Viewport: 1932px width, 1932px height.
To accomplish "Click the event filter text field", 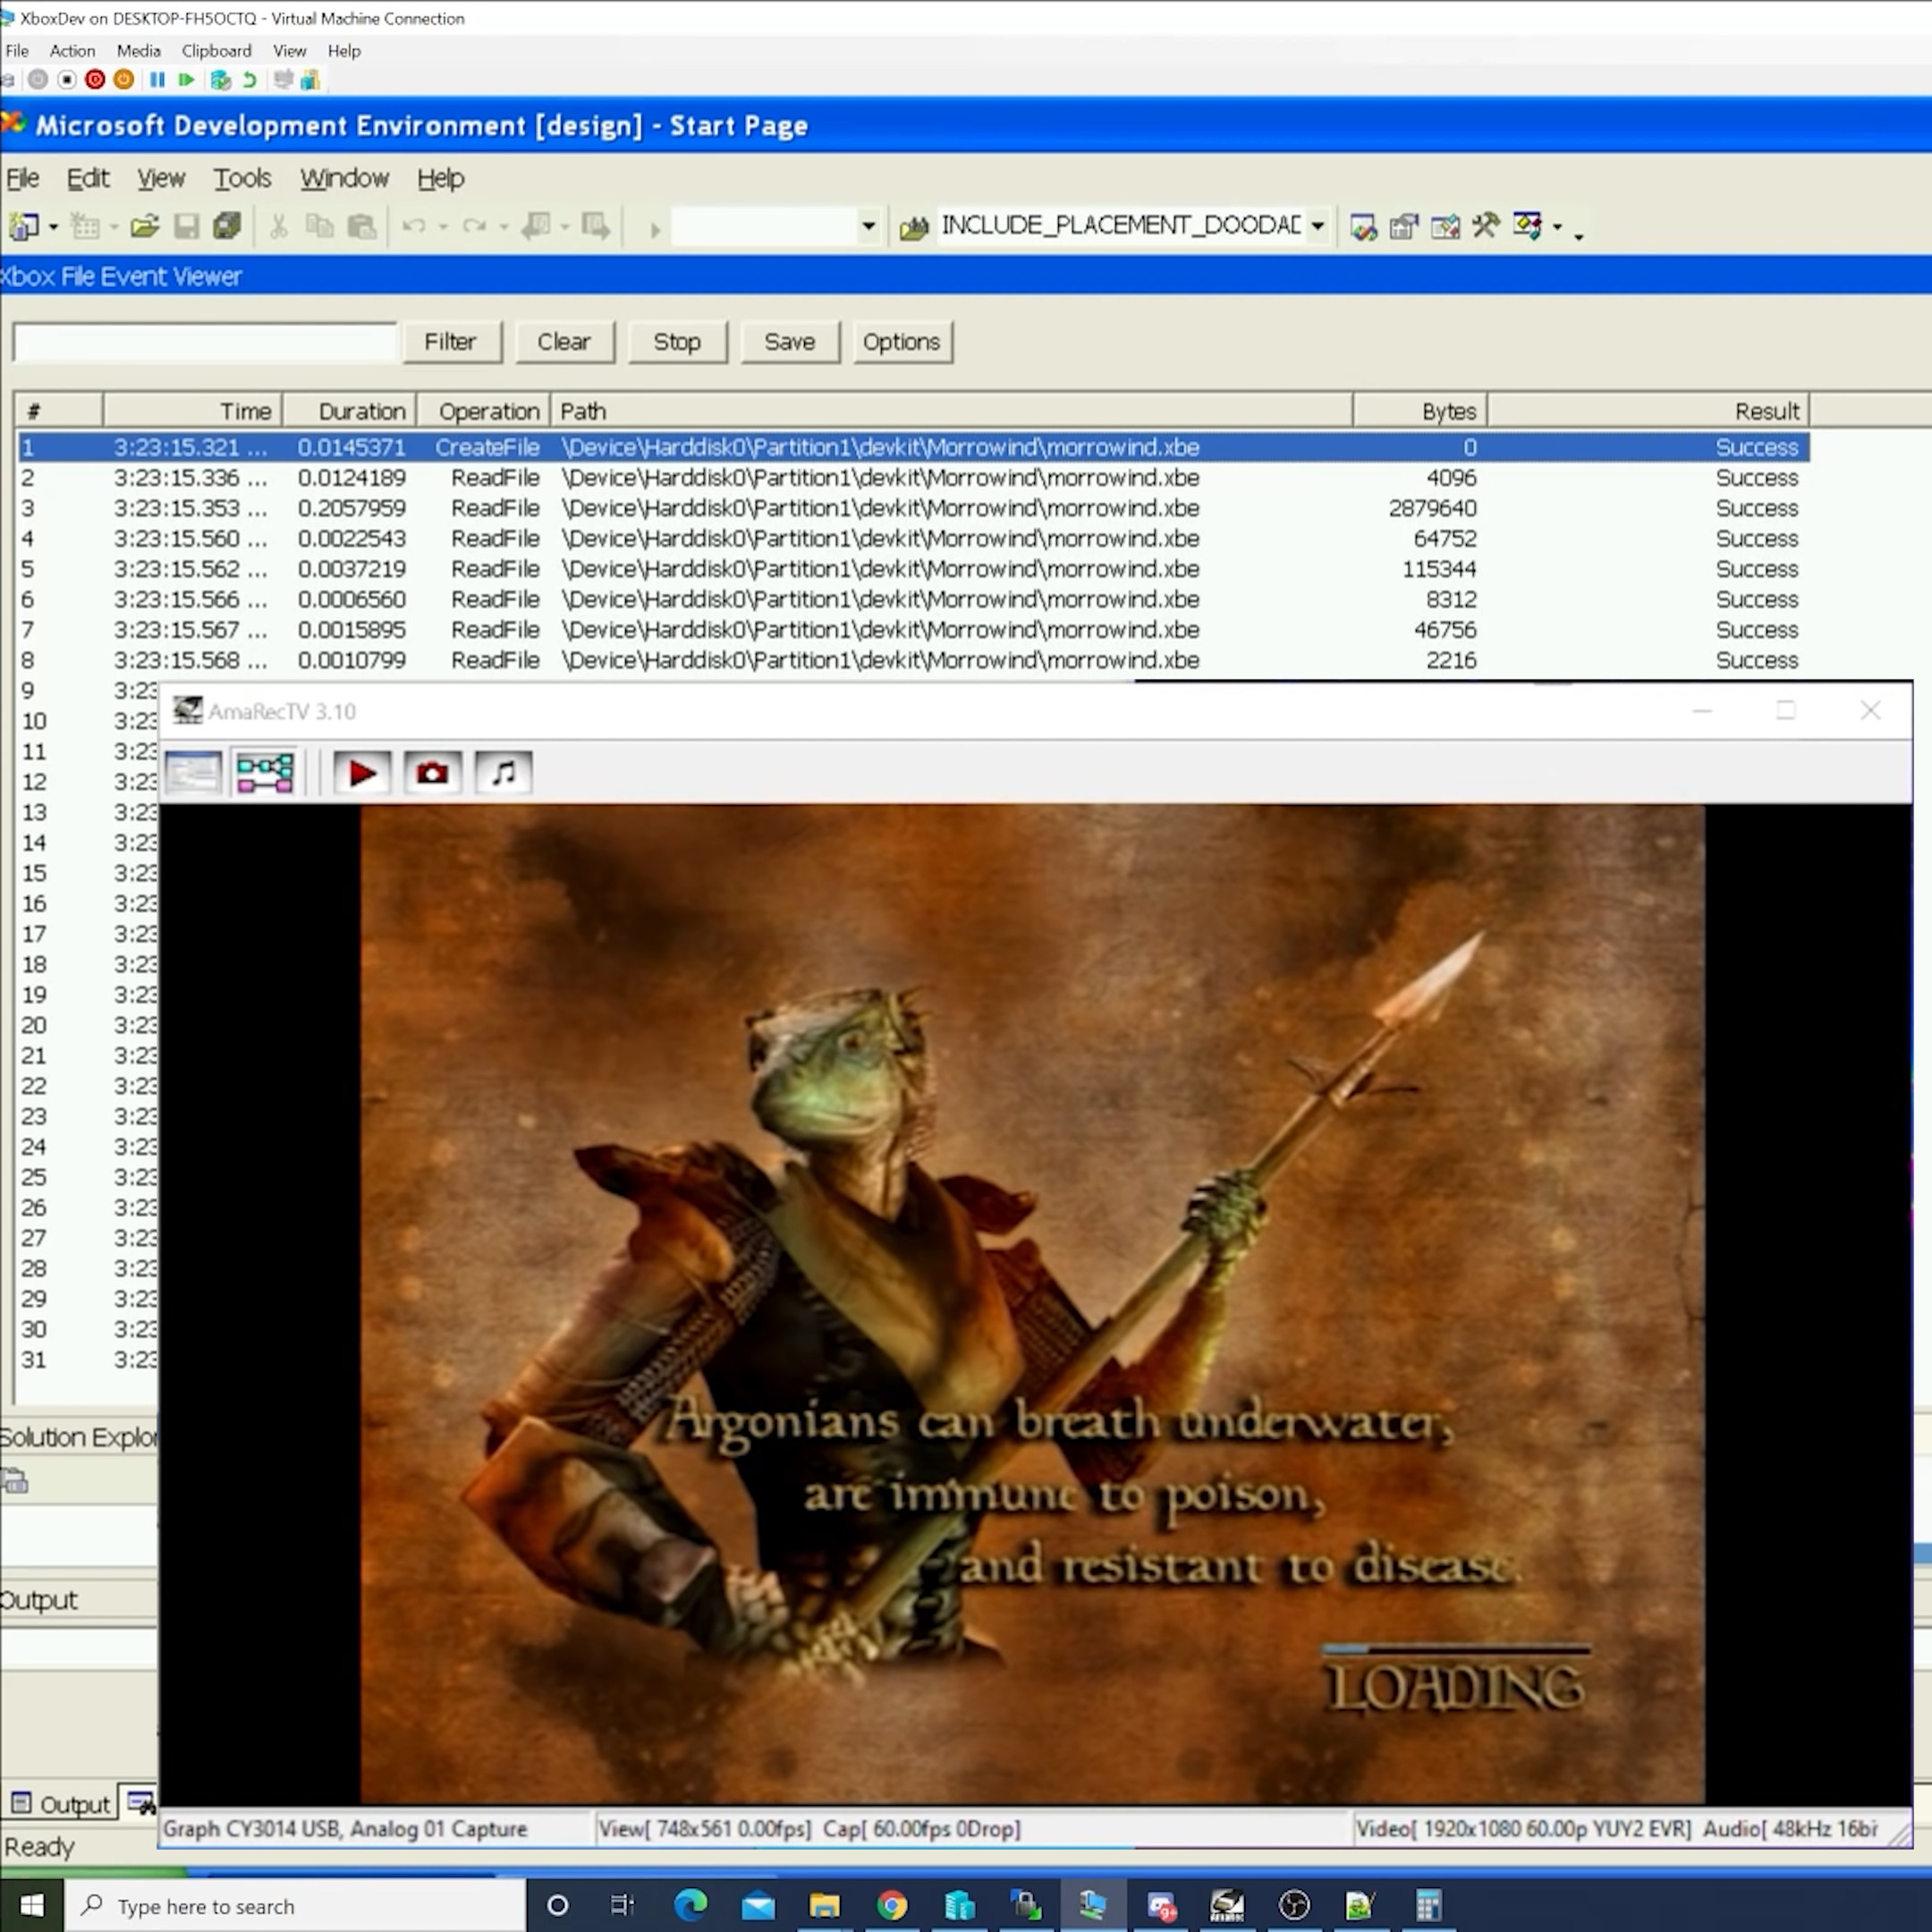I will 205,342.
